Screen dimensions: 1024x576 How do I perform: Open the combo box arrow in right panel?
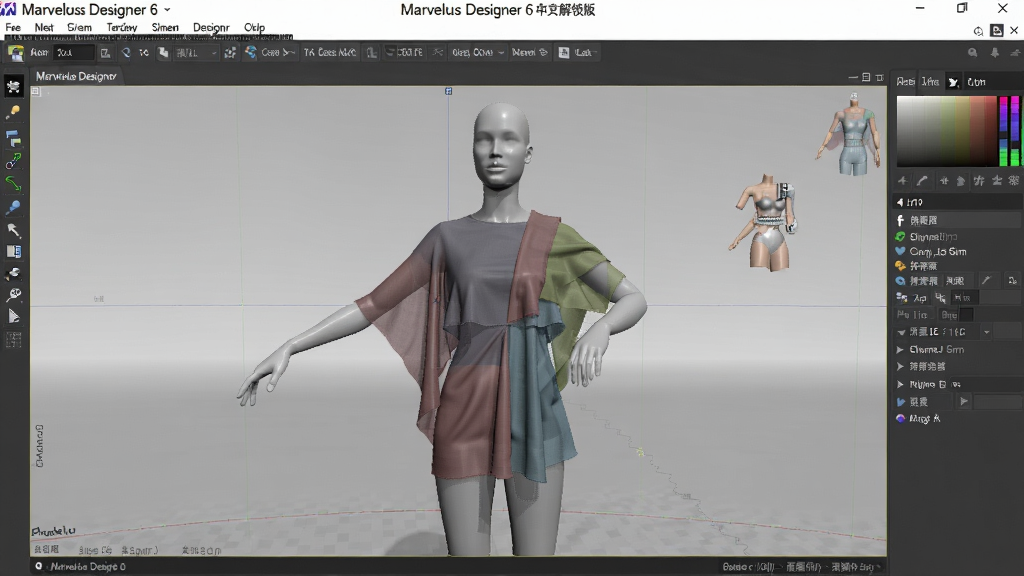(986, 332)
